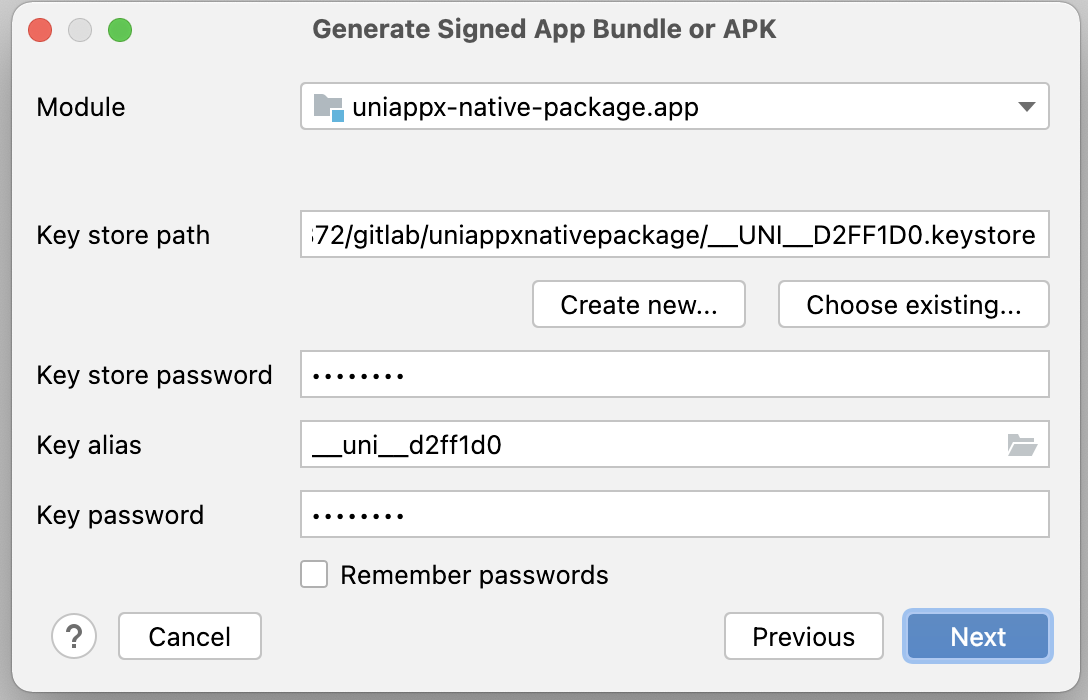Focus the Key store password field
1088x700 pixels.
tap(674, 375)
